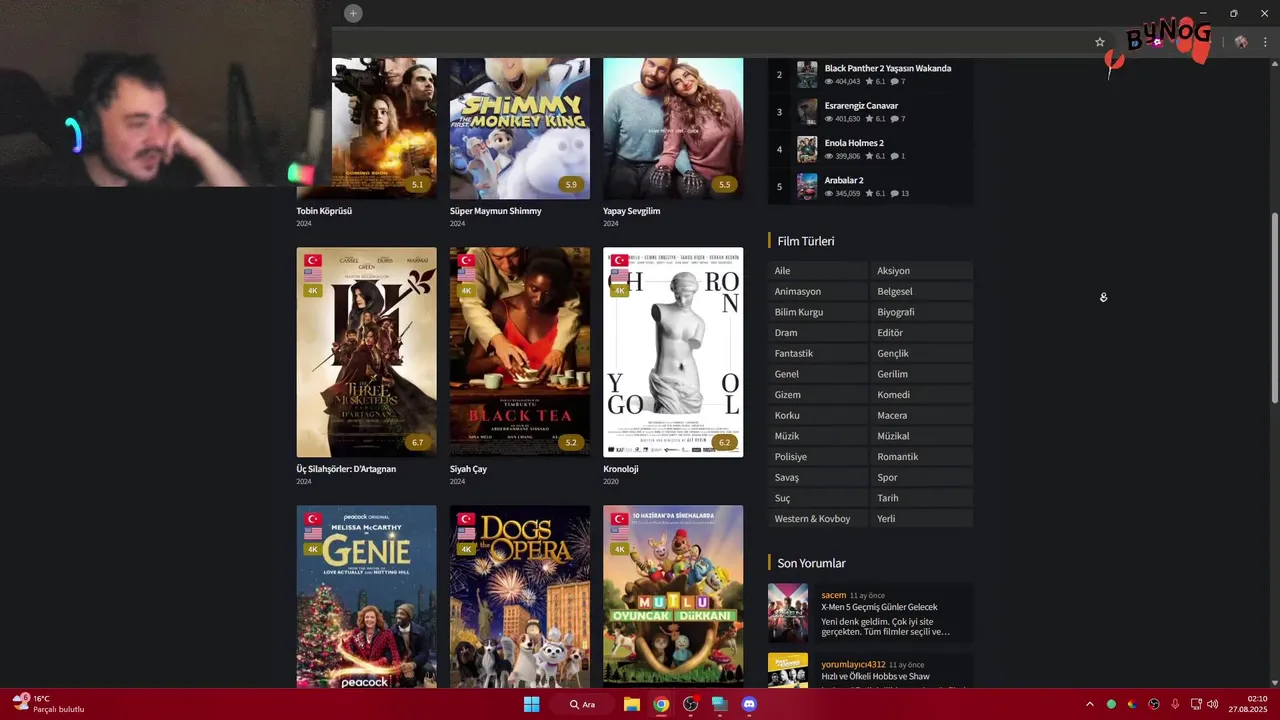Click the 5.9 rating badge on Süper Maymun Shimmy

(571, 184)
